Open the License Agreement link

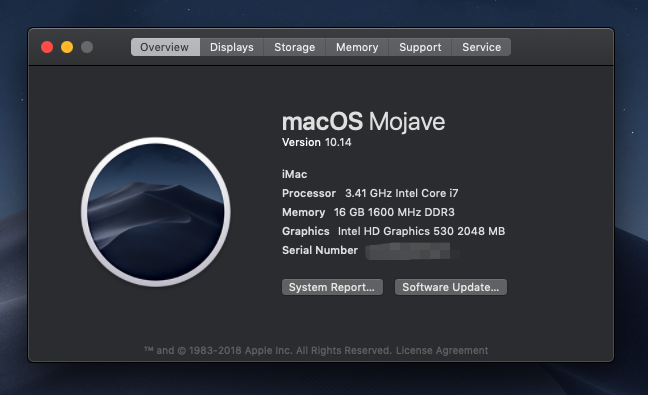pyautogui.click(x=442, y=350)
